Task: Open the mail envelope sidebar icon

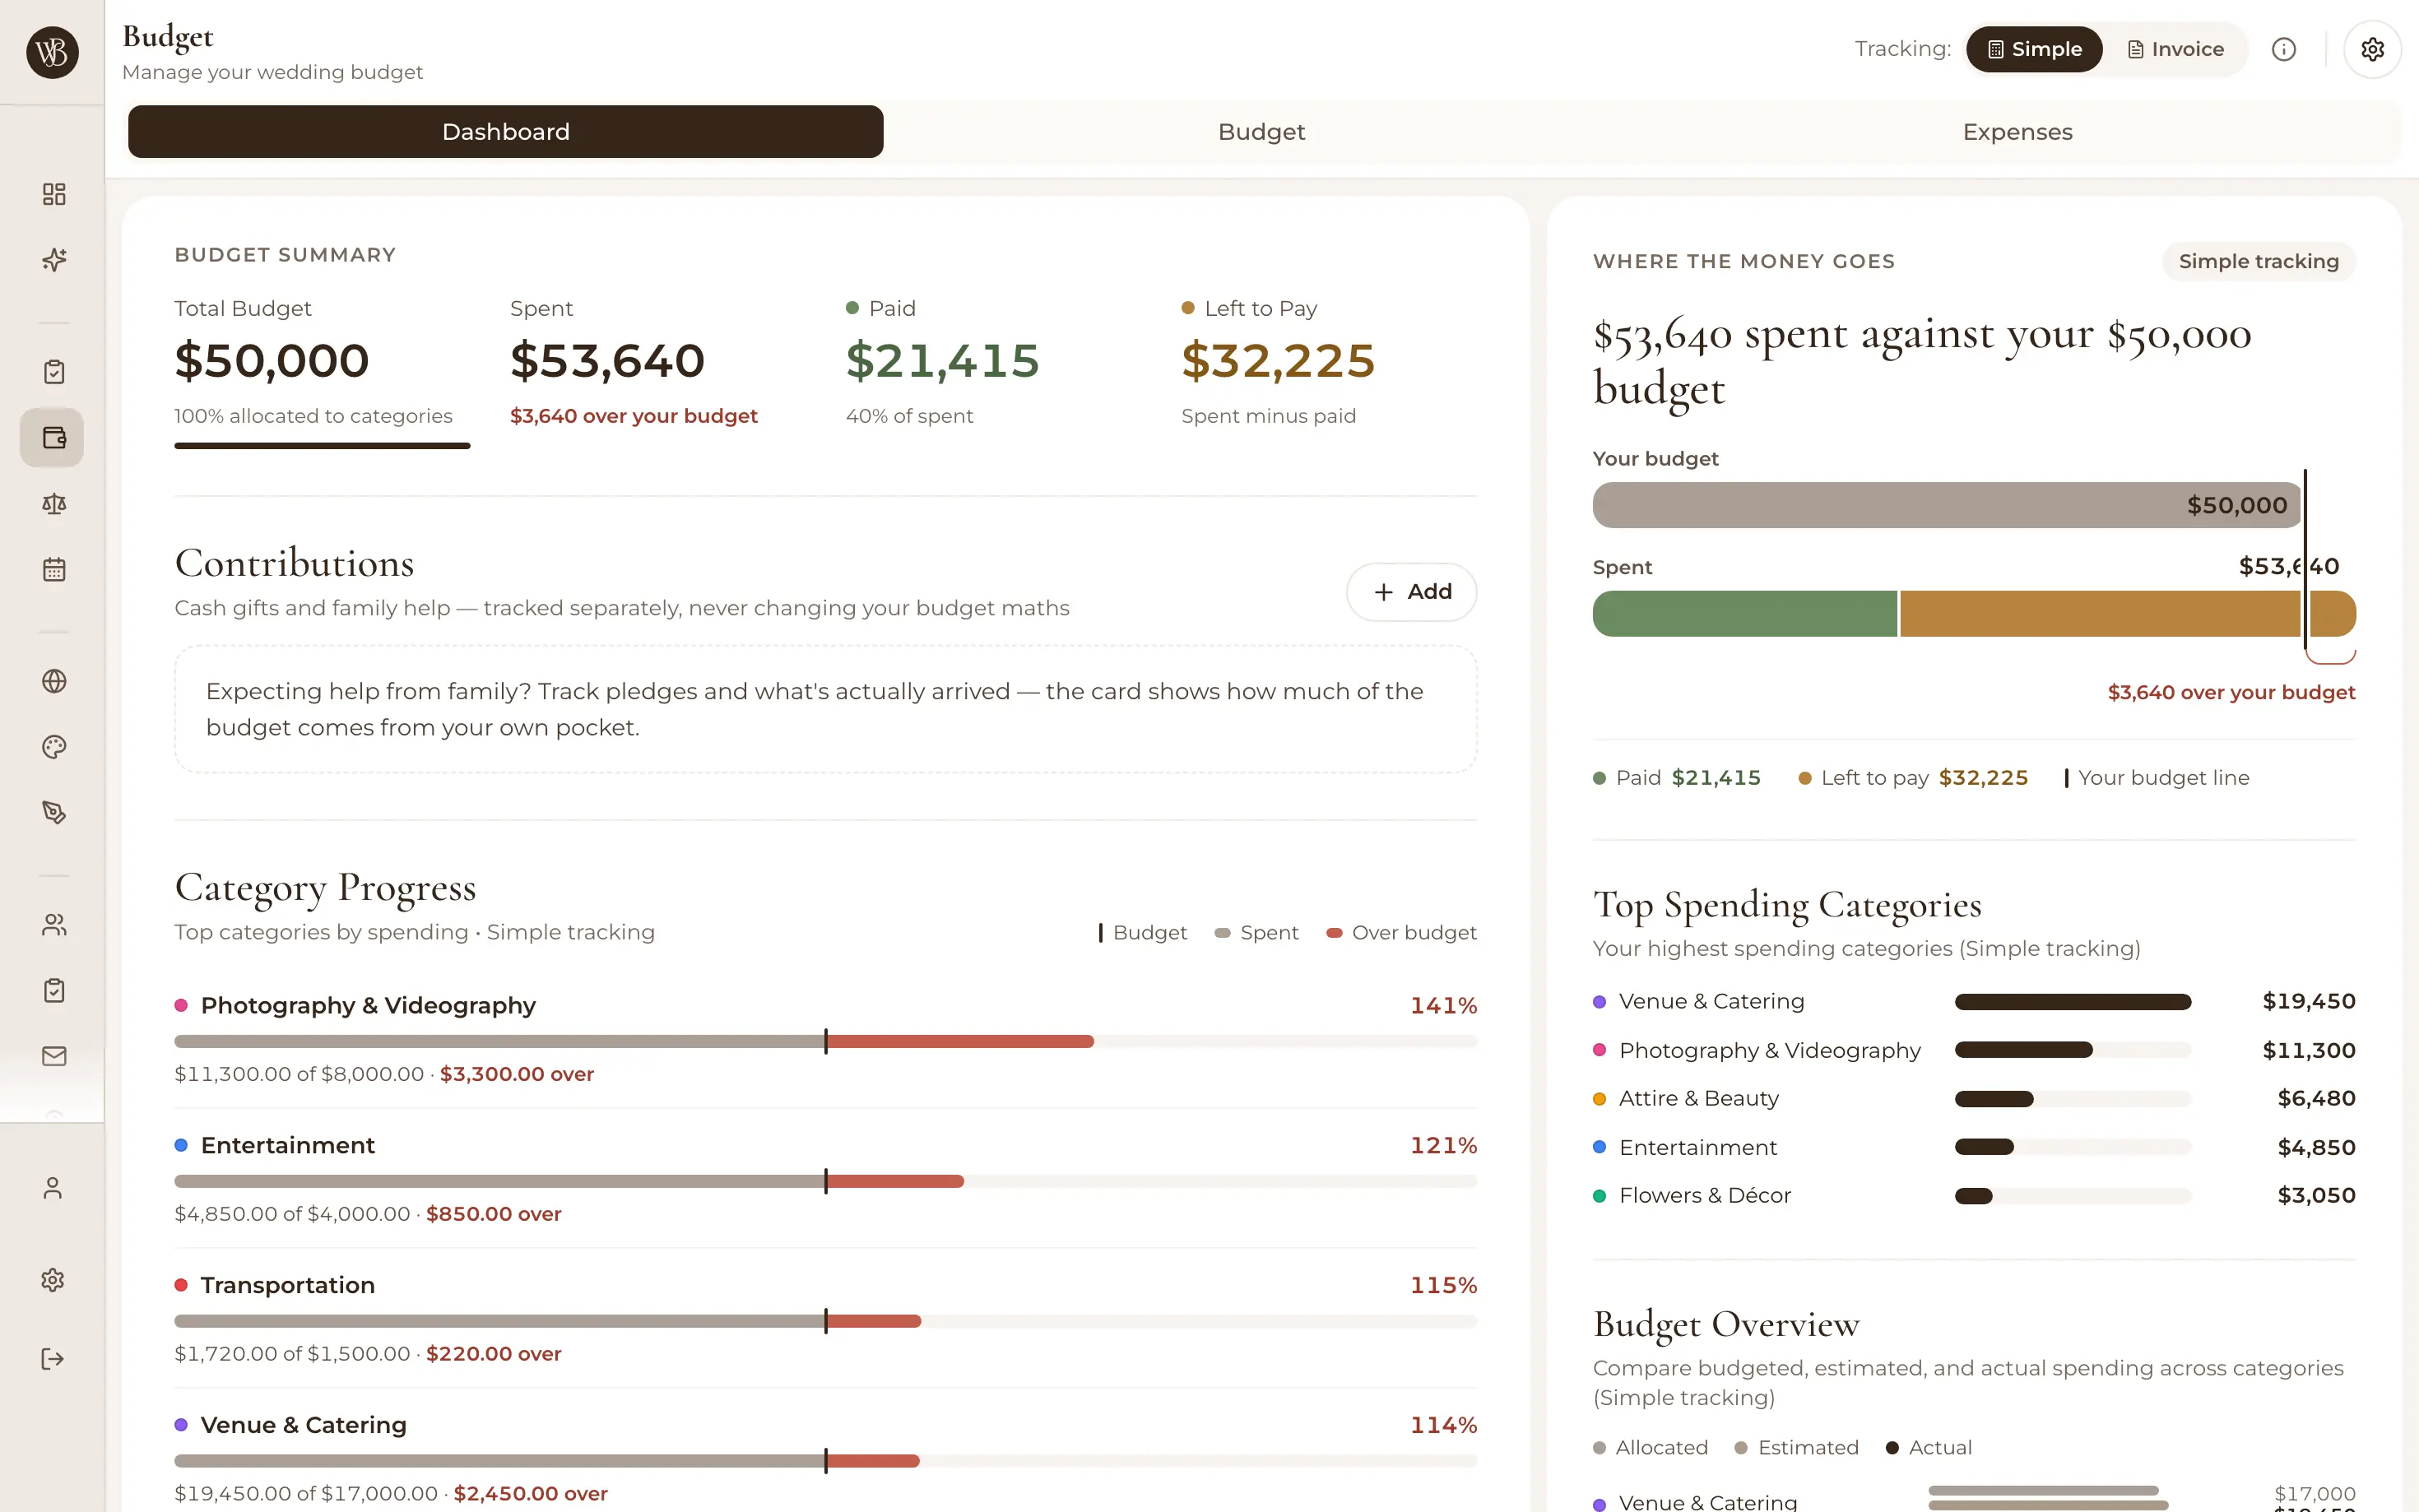Action: [x=54, y=1057]
